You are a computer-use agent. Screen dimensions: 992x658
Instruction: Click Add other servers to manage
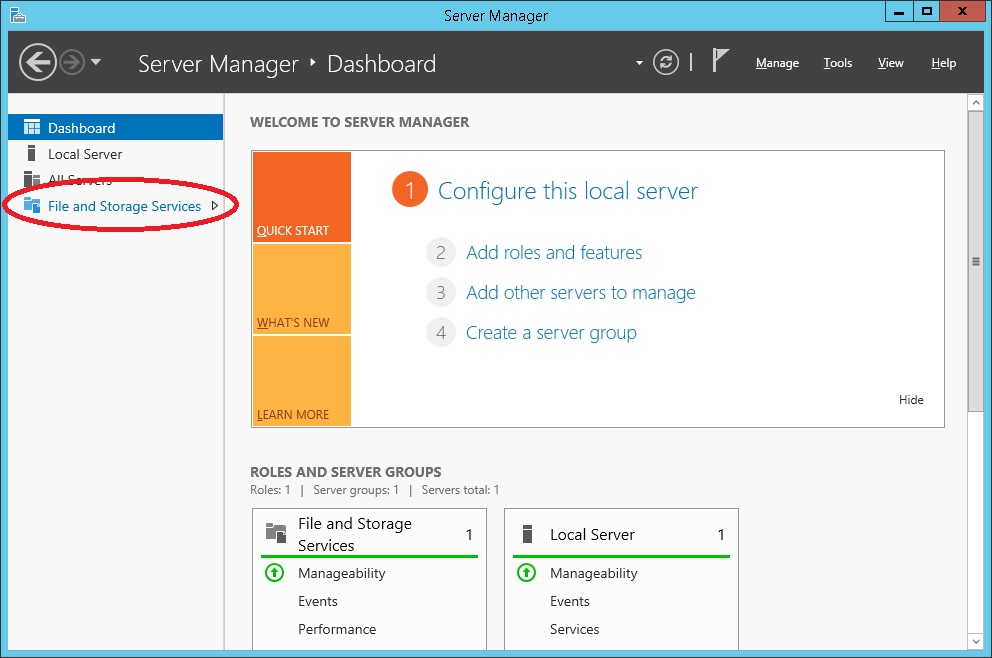point(580,293)
